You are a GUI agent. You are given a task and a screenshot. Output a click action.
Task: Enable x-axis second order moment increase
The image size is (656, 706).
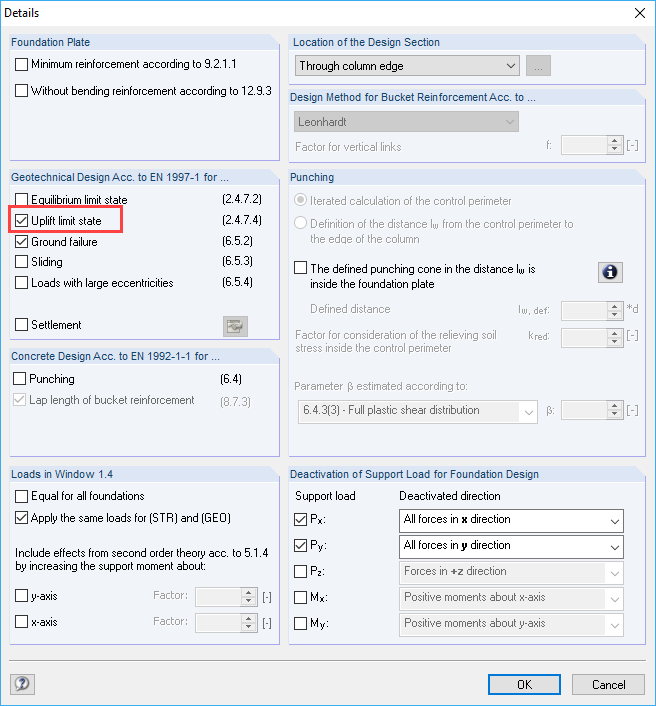[21, 622]
